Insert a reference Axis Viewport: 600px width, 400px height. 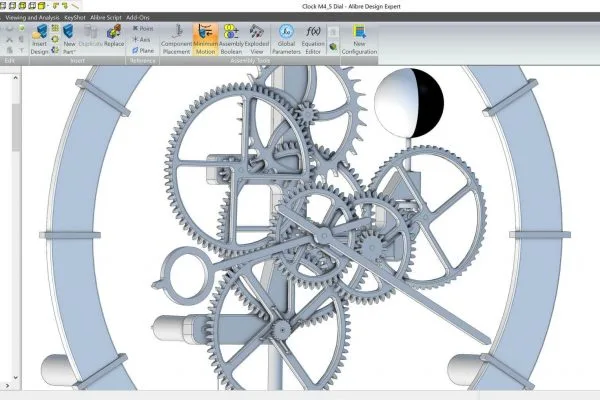pyautogui.click(x=141, y=39)
